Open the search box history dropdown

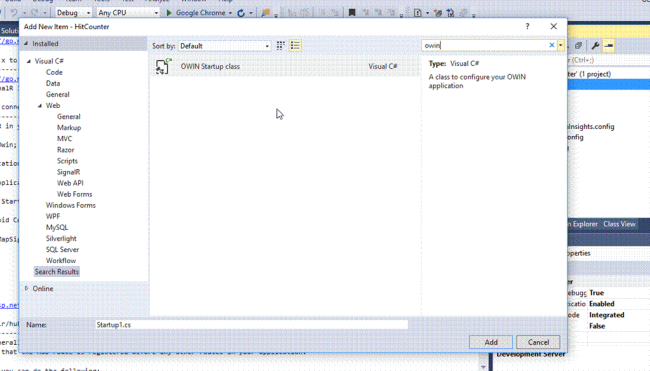560,45
